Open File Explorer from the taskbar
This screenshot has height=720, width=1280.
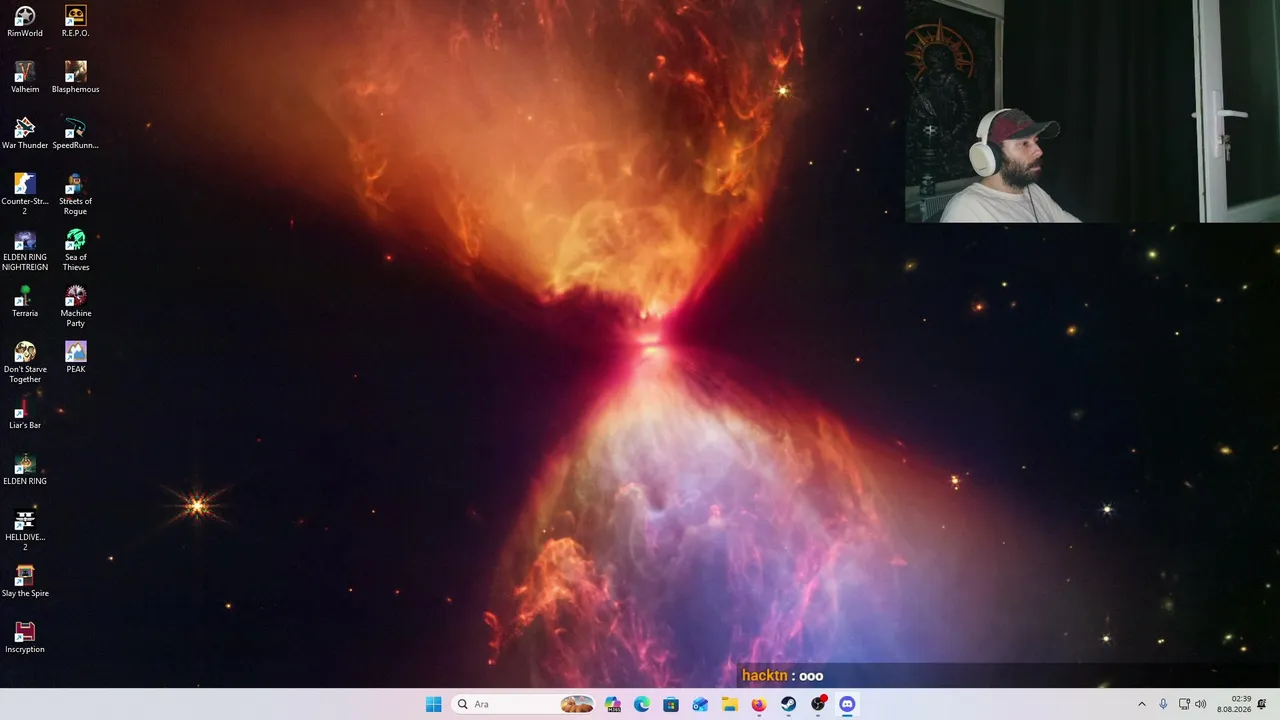point(730,704)
